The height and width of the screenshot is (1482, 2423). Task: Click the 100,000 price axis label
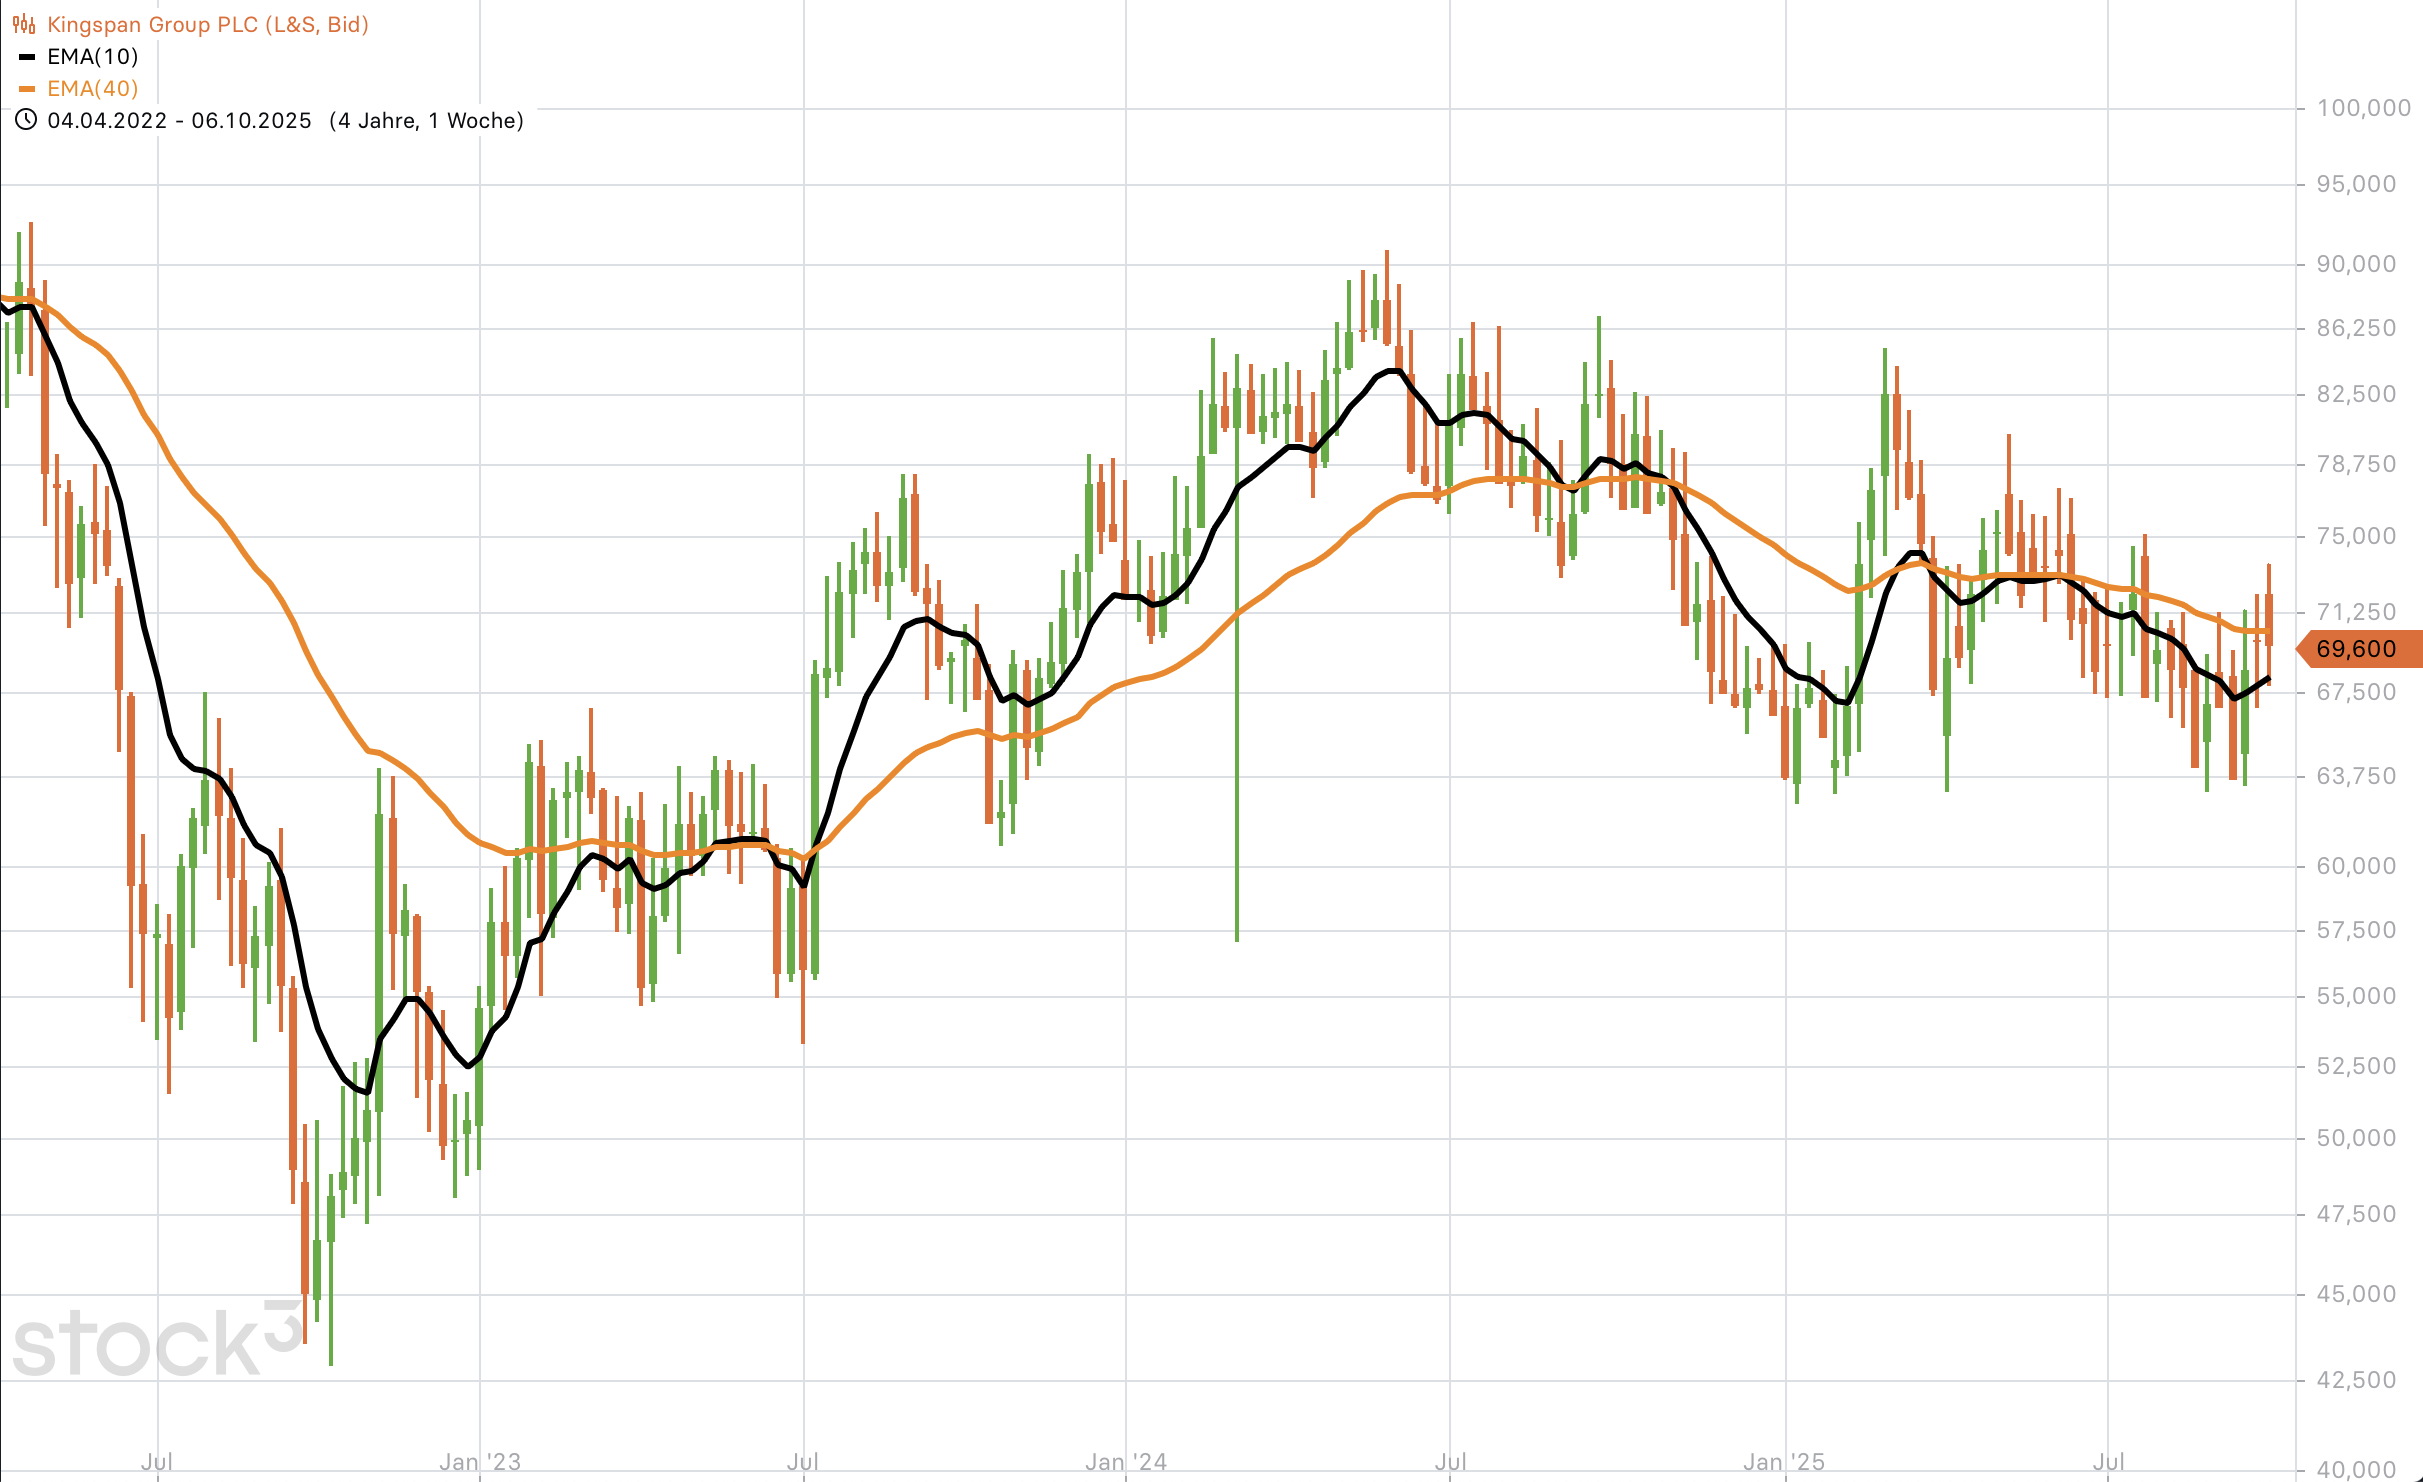point(2363,108)
